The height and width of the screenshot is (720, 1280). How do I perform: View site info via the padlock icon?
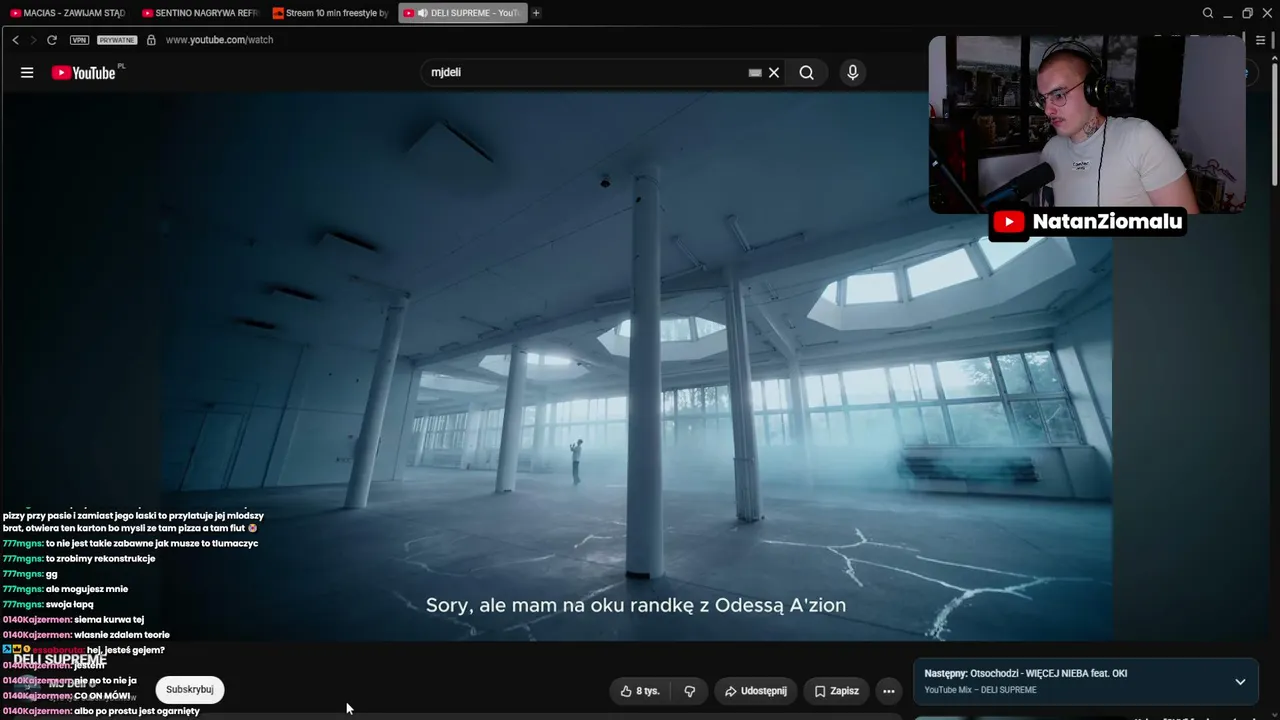(151, 40)
